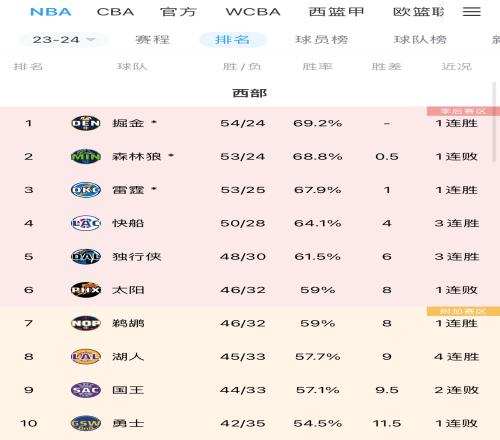Image resolution: width=500 pixels, height=440 pixels.
Task: Click the Suns PHX logo
Action: pyautogui.click(x=86, y=290)
